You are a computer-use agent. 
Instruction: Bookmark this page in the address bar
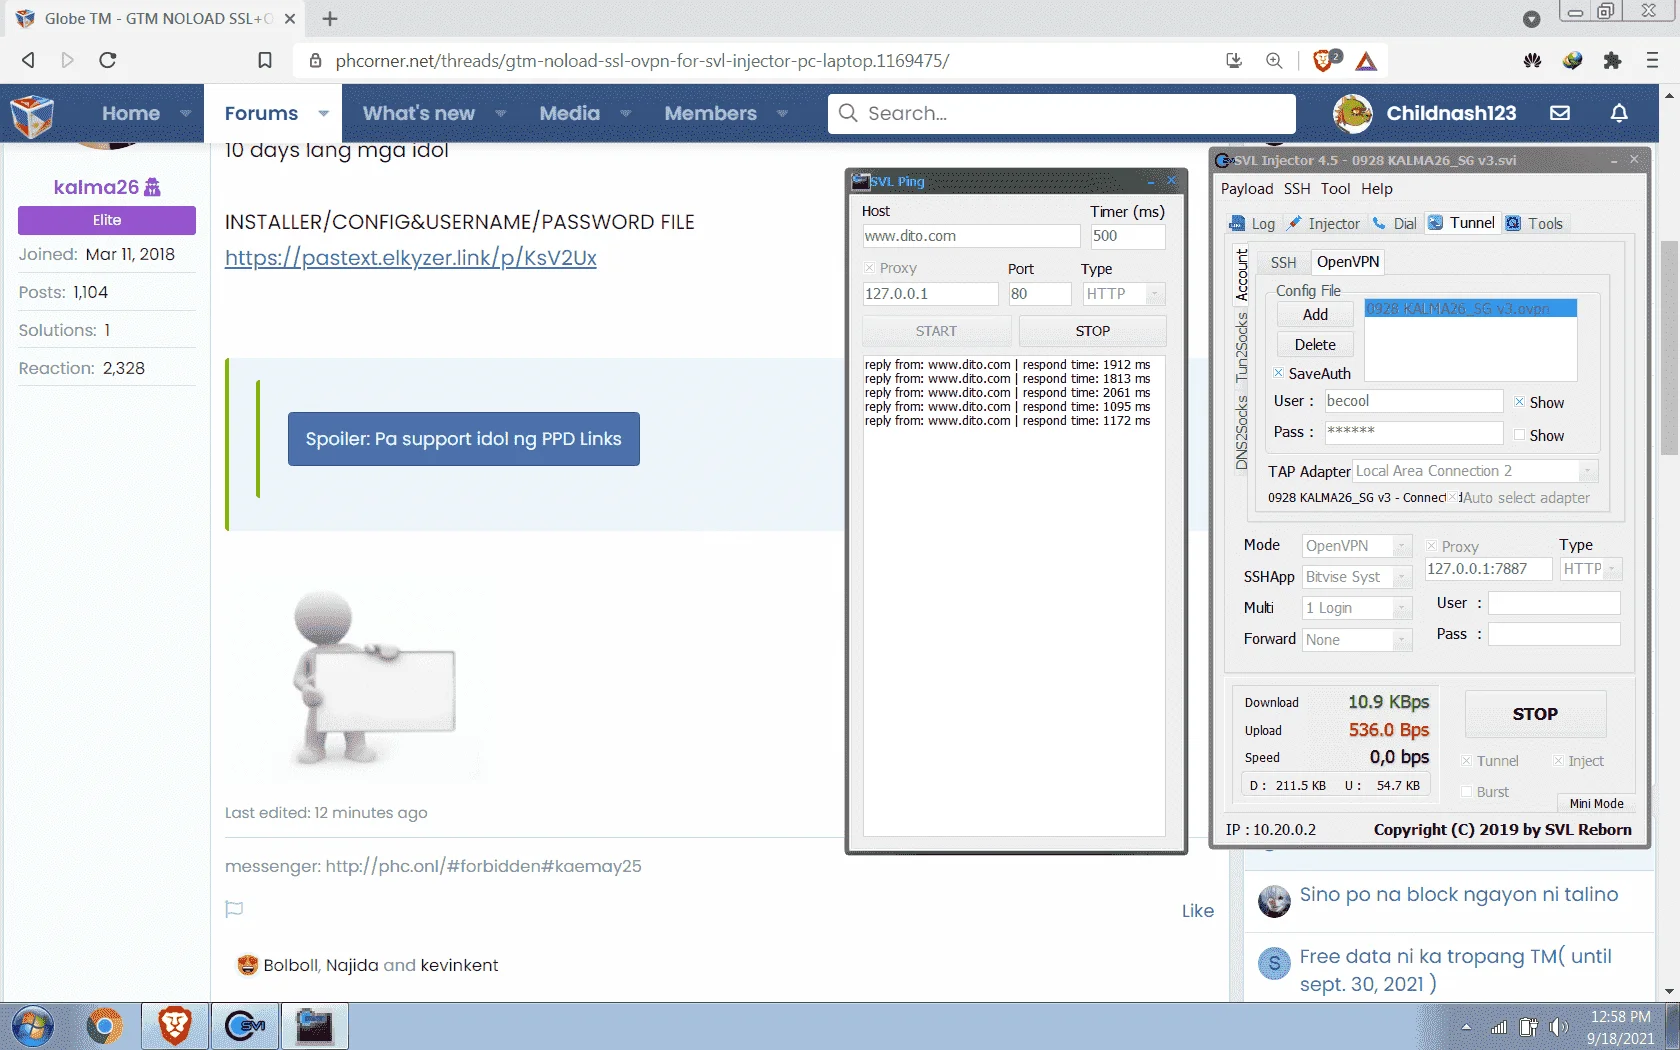pyautogui.click(x=265, y=60)
